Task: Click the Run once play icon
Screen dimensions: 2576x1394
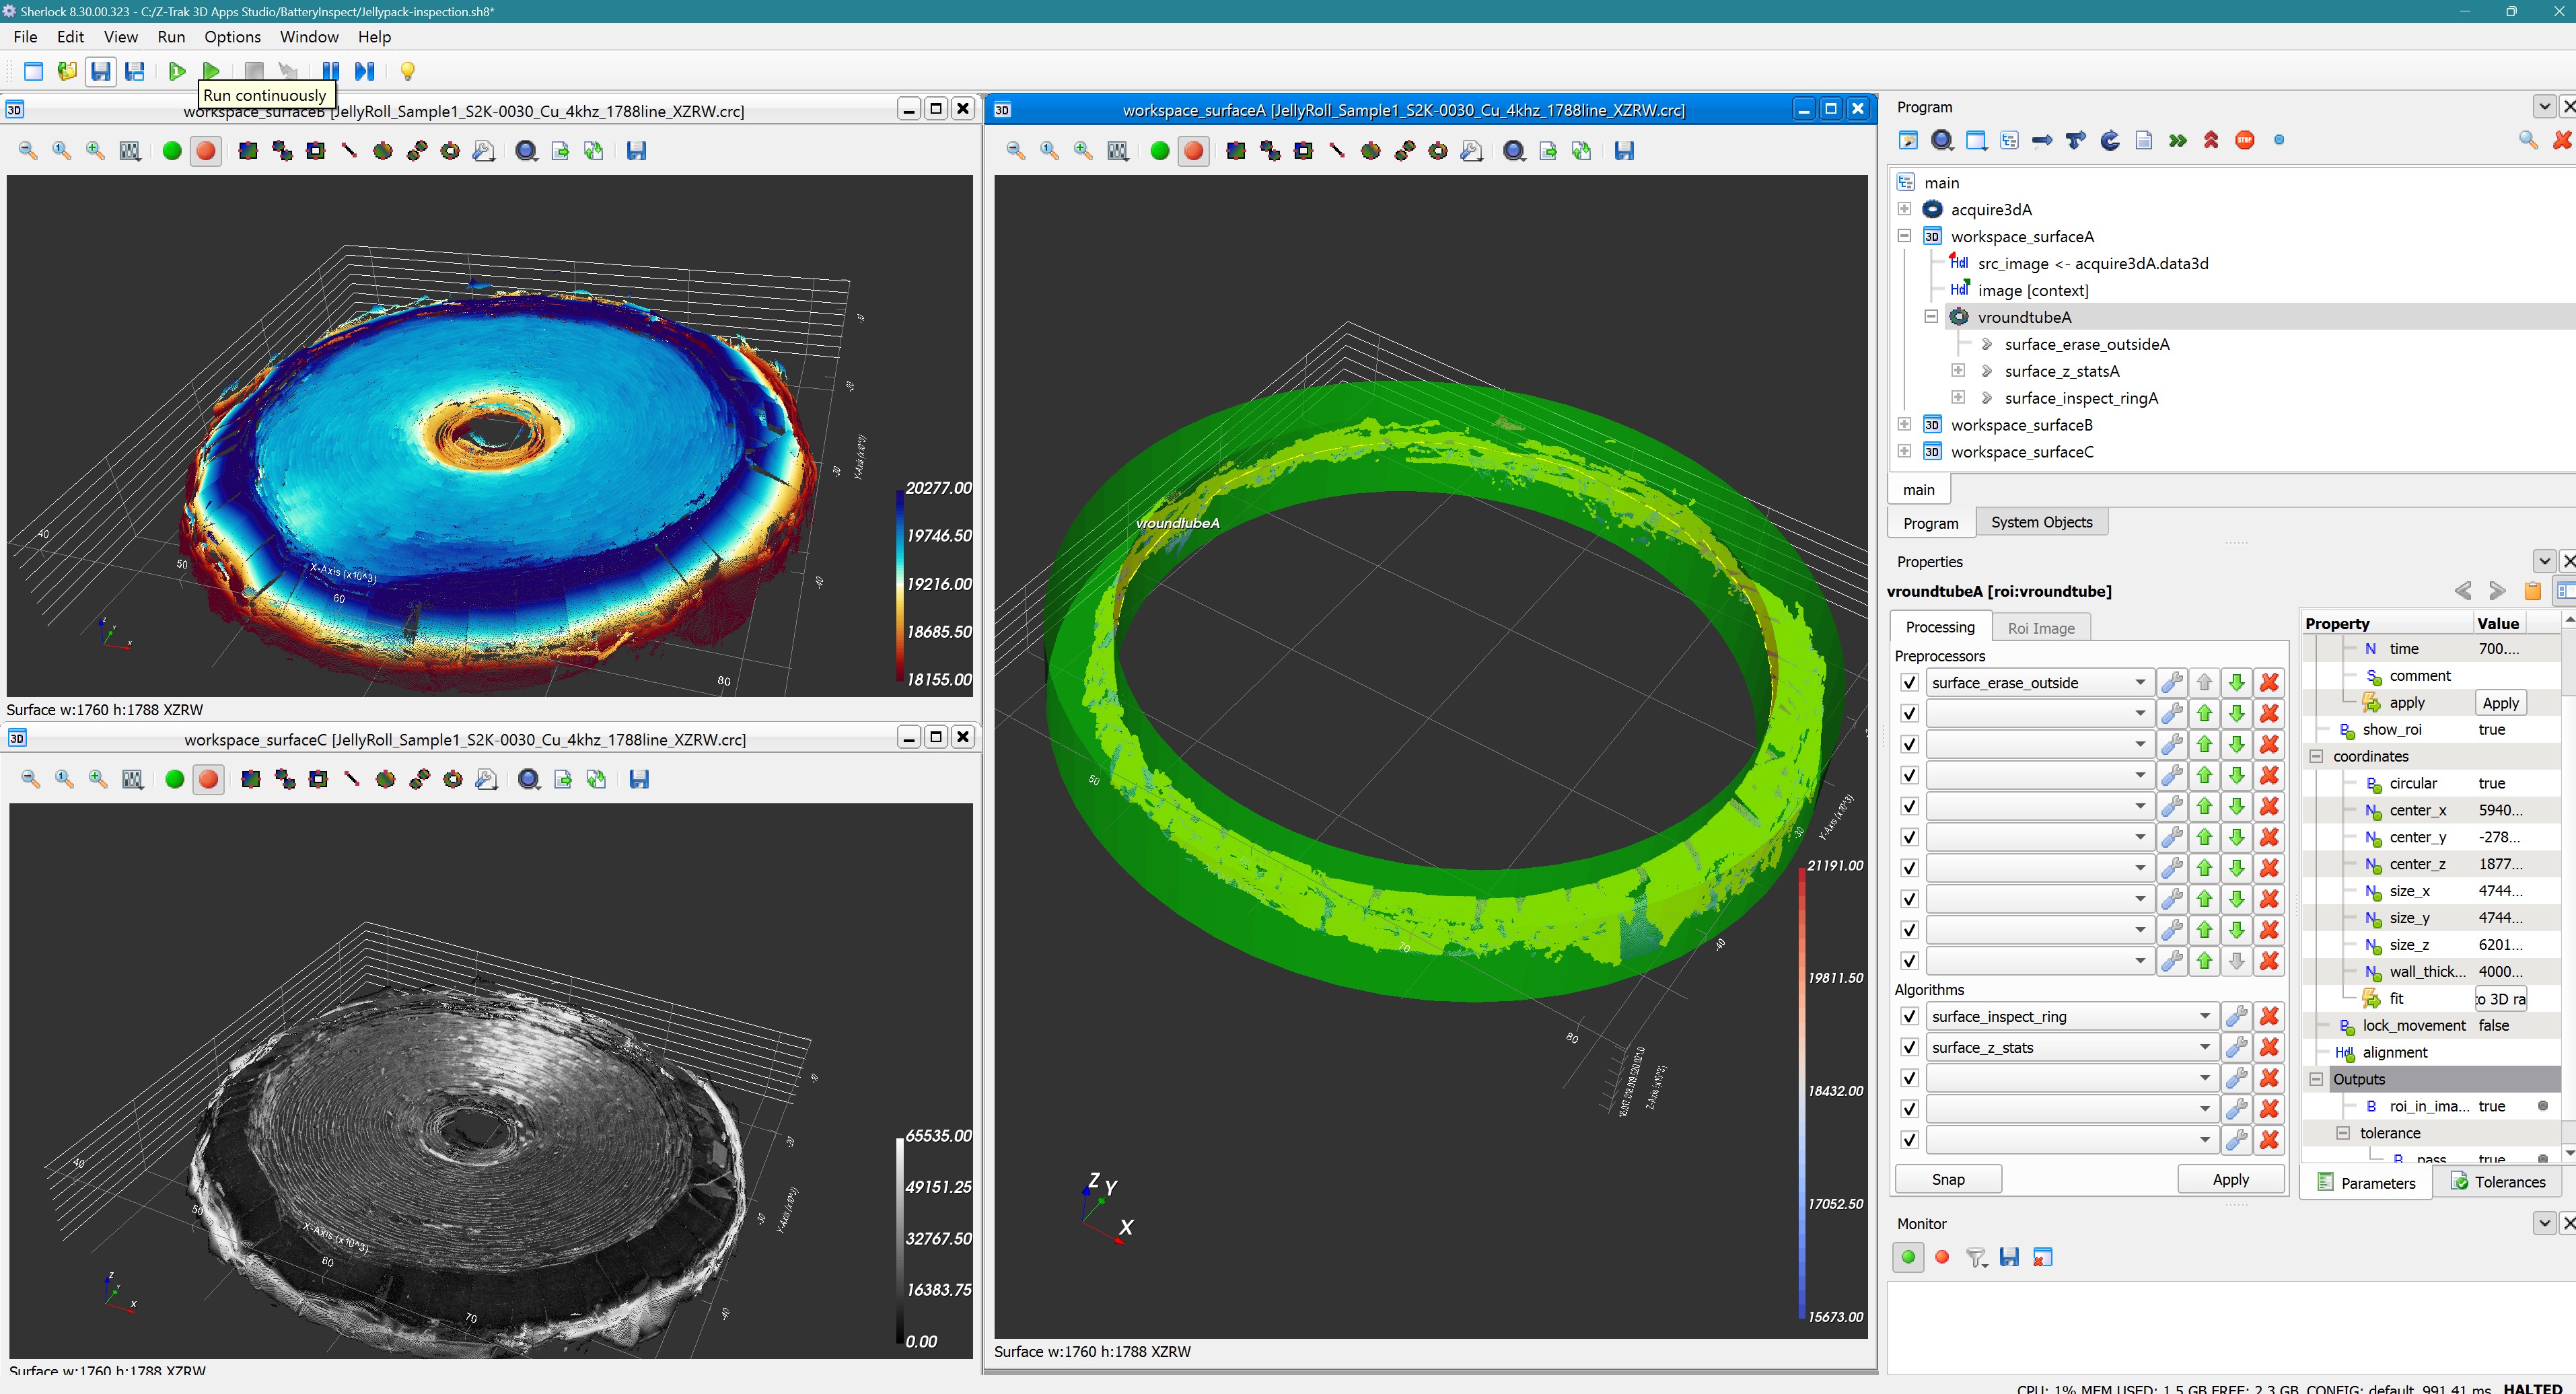Action: (177, 71)
